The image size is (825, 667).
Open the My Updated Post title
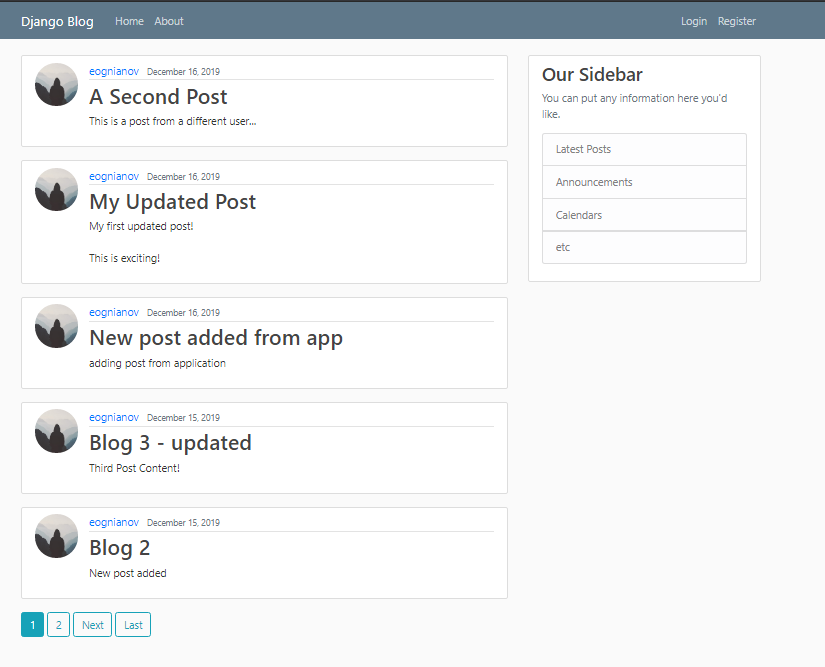[173, 202]
